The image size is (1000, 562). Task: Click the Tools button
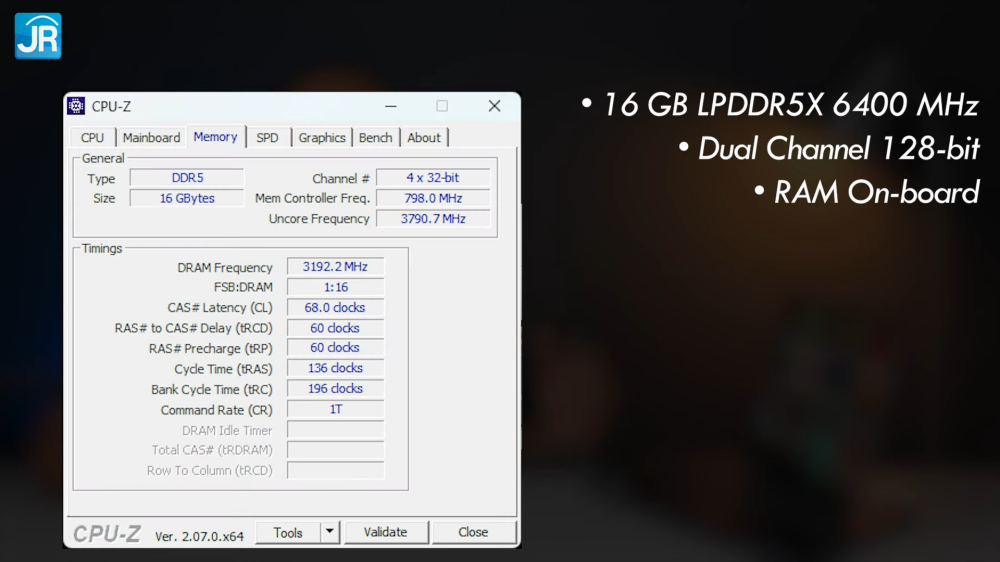[x=288, y=533]
